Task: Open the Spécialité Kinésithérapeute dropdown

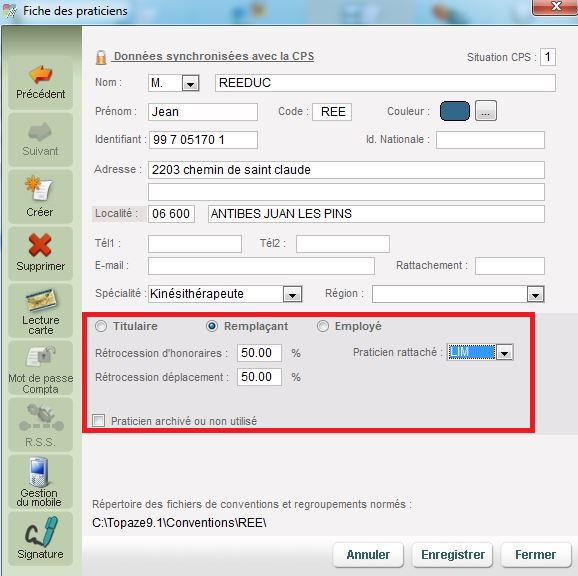Action: coord(292,294)
